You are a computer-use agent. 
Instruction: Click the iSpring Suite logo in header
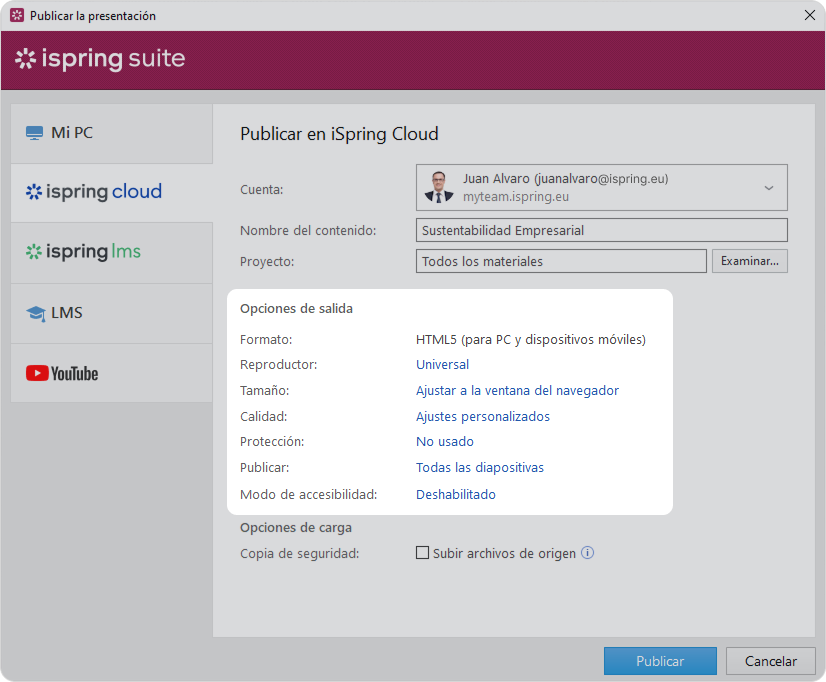click(x=100, y=59)
